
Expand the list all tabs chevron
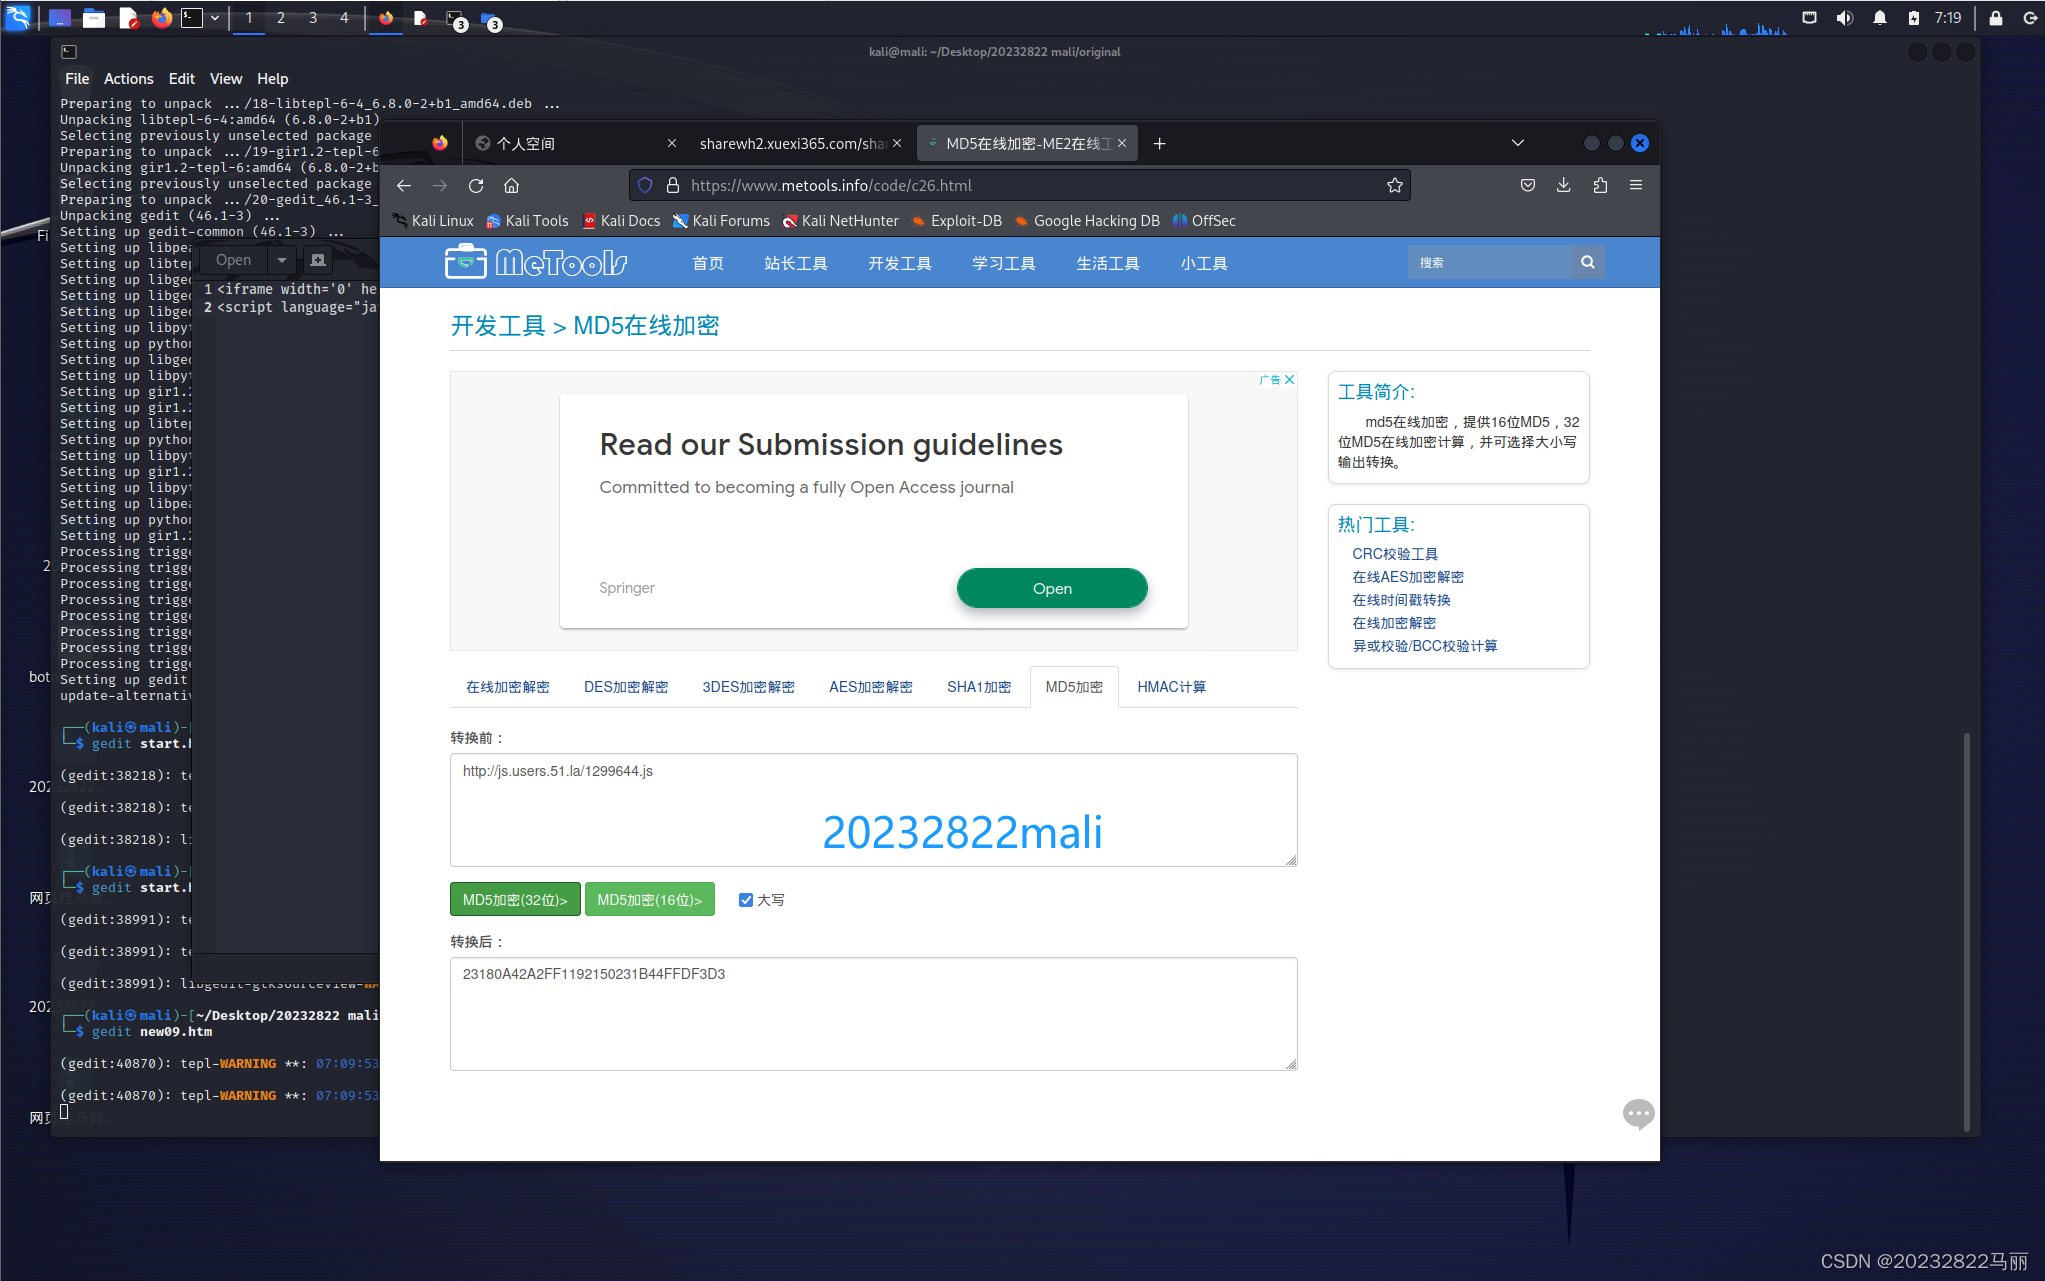point(1518,143)
